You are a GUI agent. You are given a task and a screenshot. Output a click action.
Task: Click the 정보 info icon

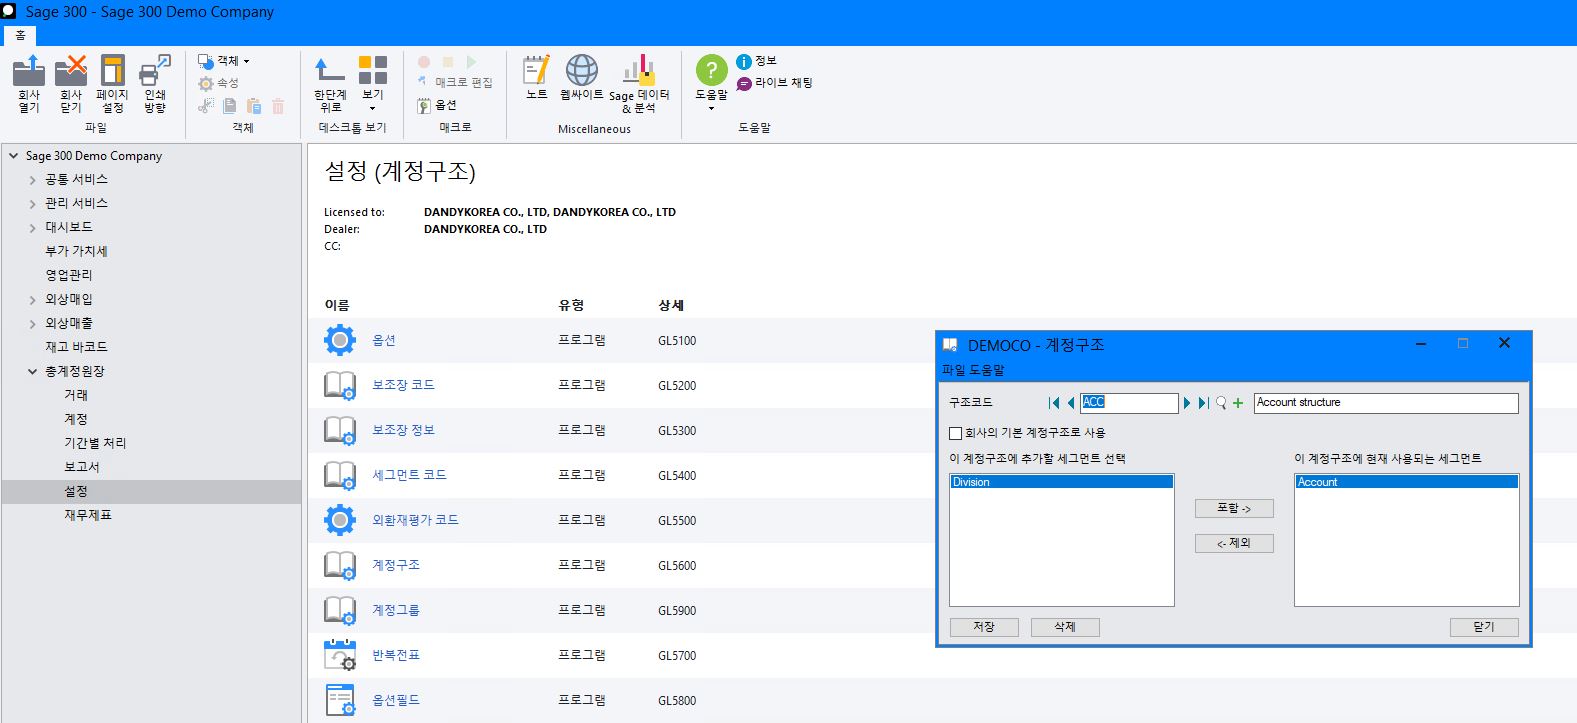tap(744, 61)
